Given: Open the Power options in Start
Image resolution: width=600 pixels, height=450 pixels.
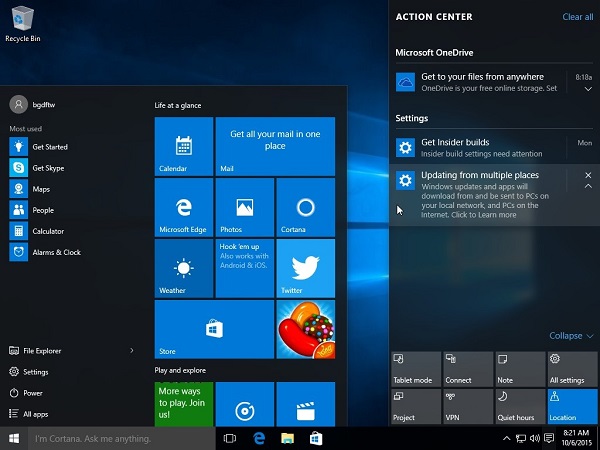Looking at the screenshot, I should pos(26,393).
